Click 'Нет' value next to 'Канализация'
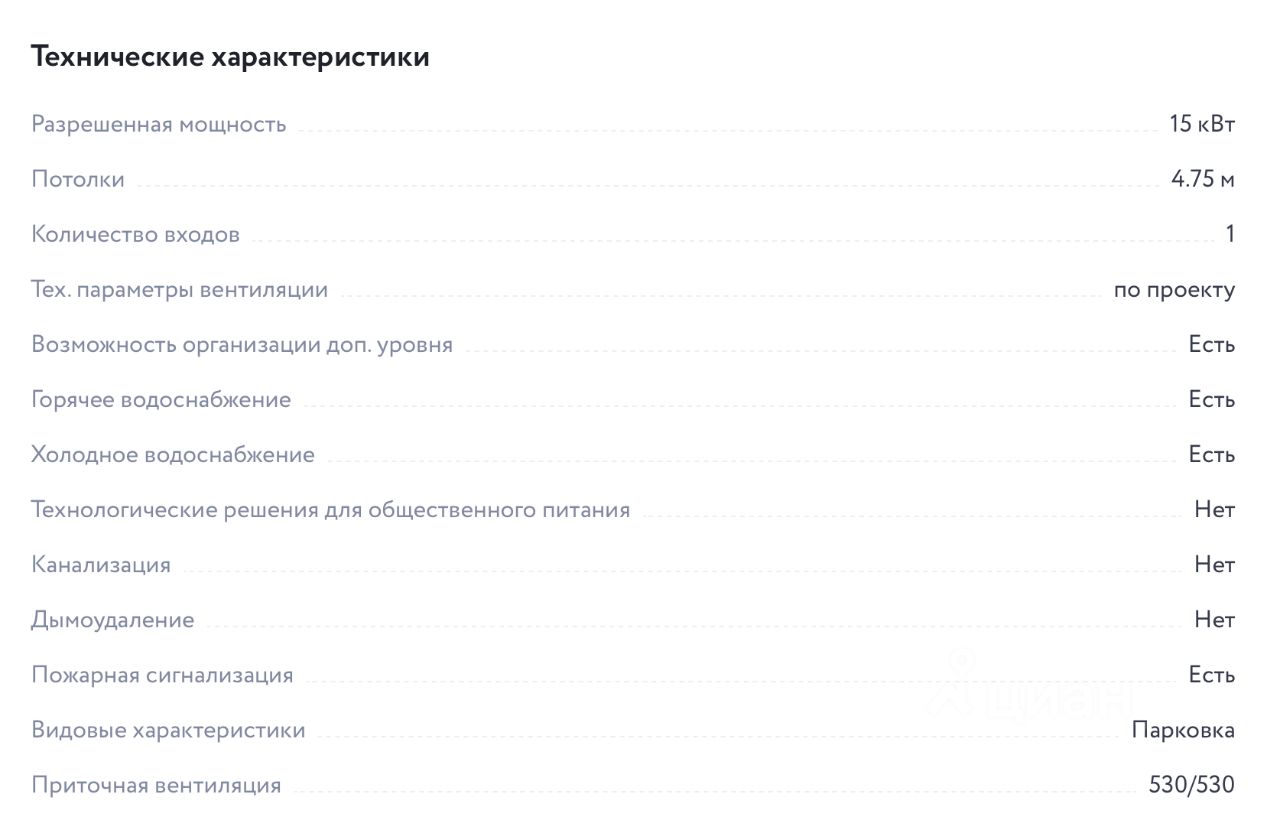Screen dimensions: 1280x817 pyautogui.click(x=1215, y=565)
